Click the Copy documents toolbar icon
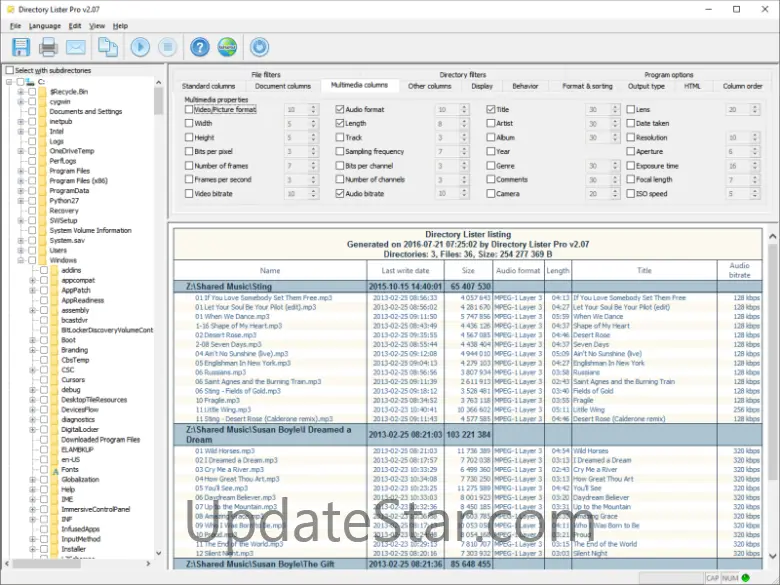This screenshot has width=780, height=585. coord(107,47)
